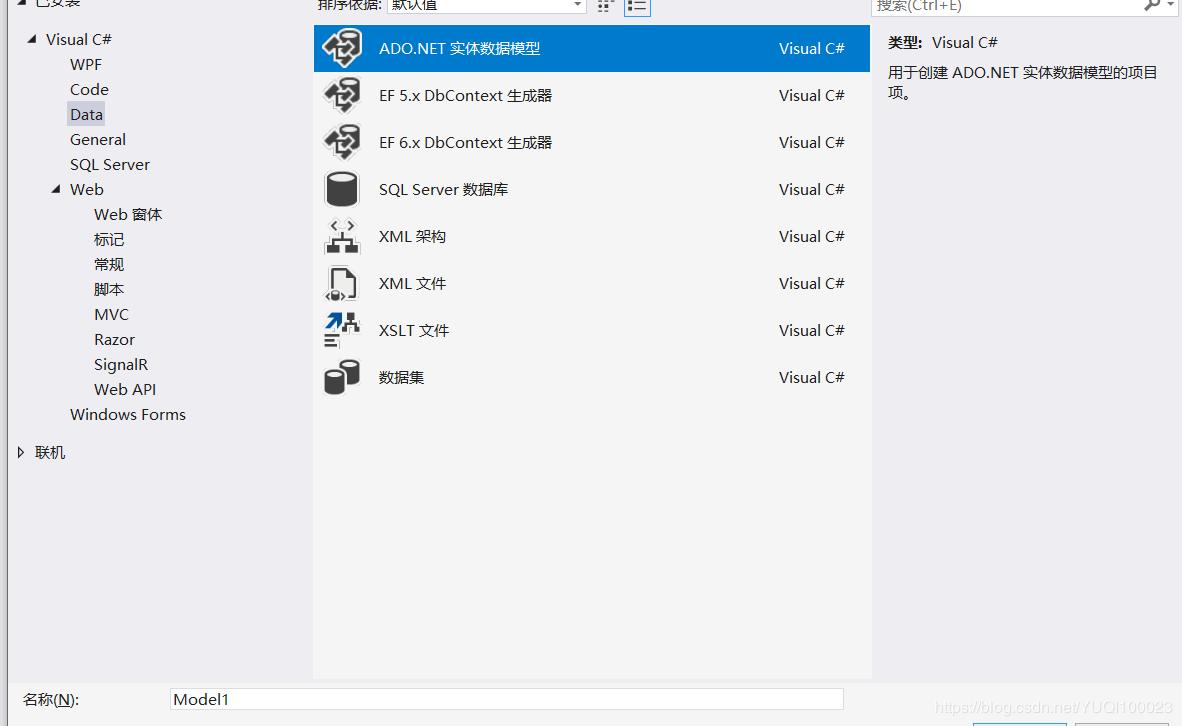This screenshot has width=1182, height=726.
Task: Select the Razor category
Action: (115, 339)
